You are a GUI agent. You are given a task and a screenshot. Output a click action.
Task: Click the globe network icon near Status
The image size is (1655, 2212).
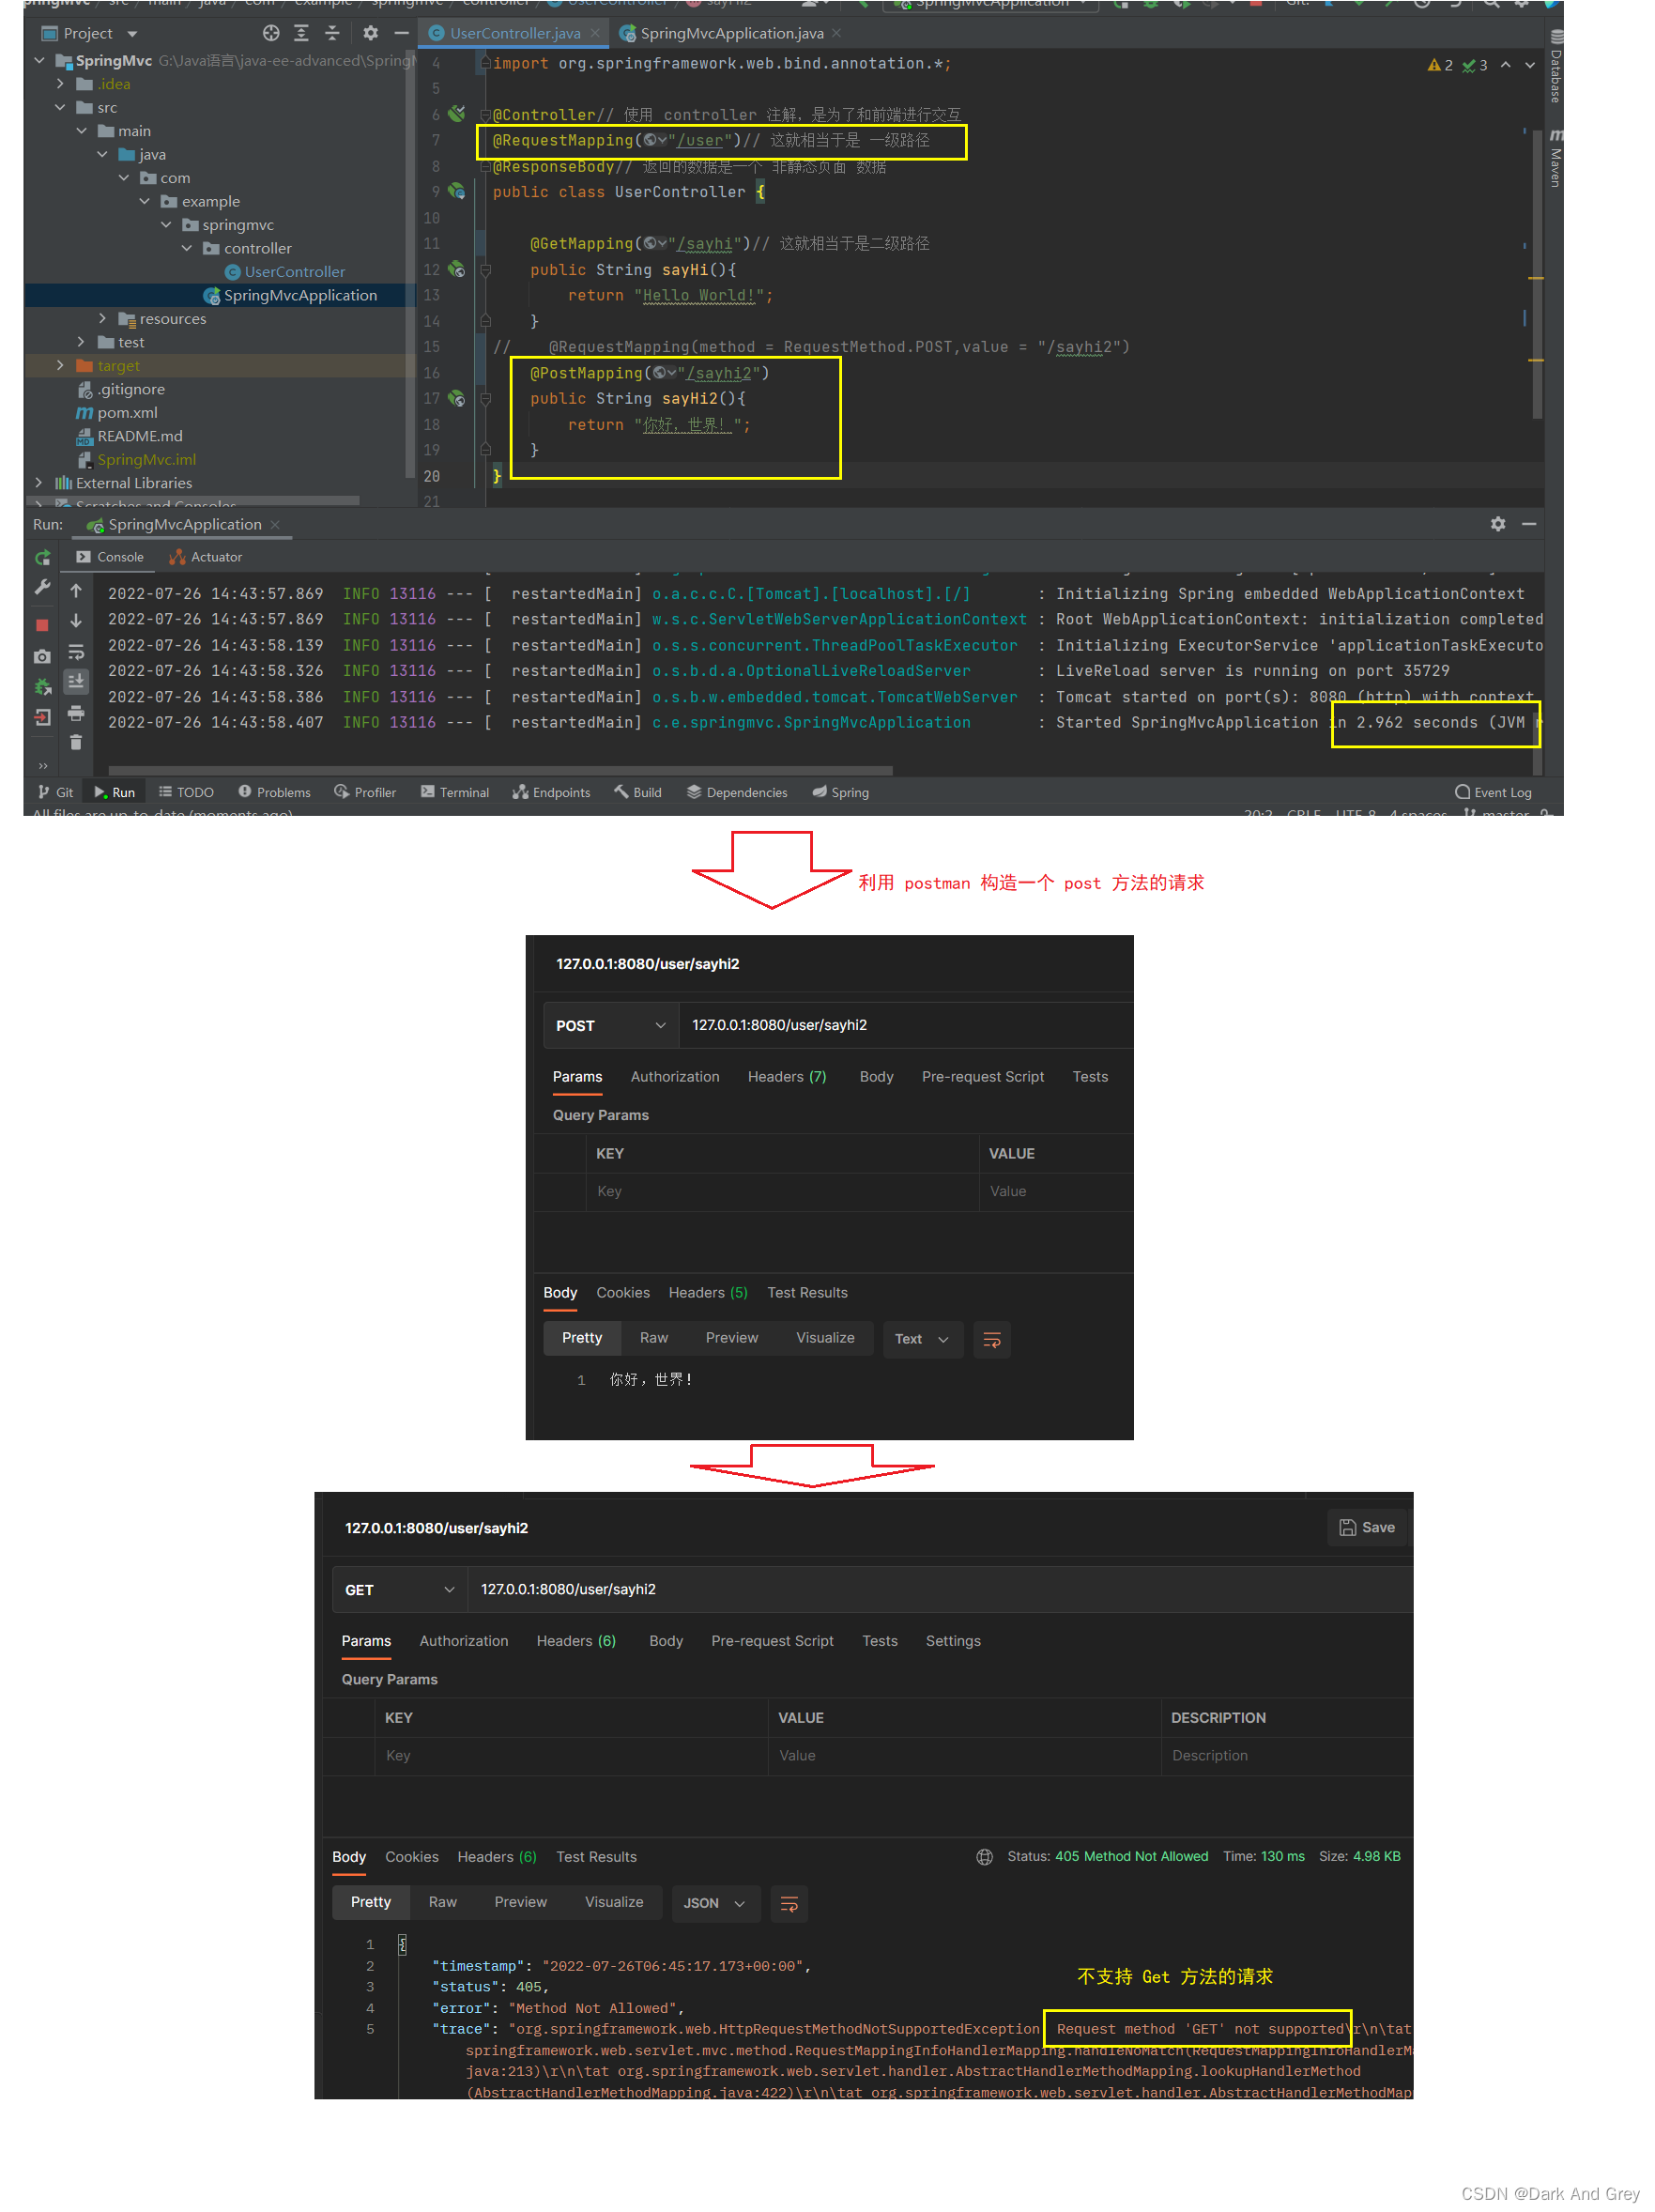[984, 1857]
